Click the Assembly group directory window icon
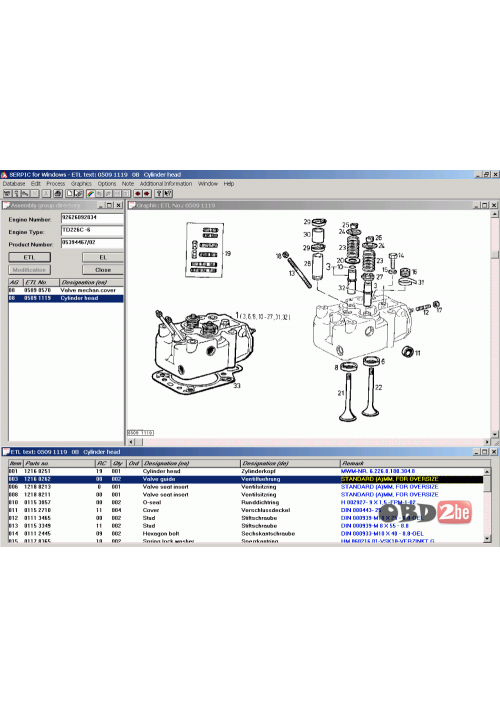 click(x=6, y=205)
